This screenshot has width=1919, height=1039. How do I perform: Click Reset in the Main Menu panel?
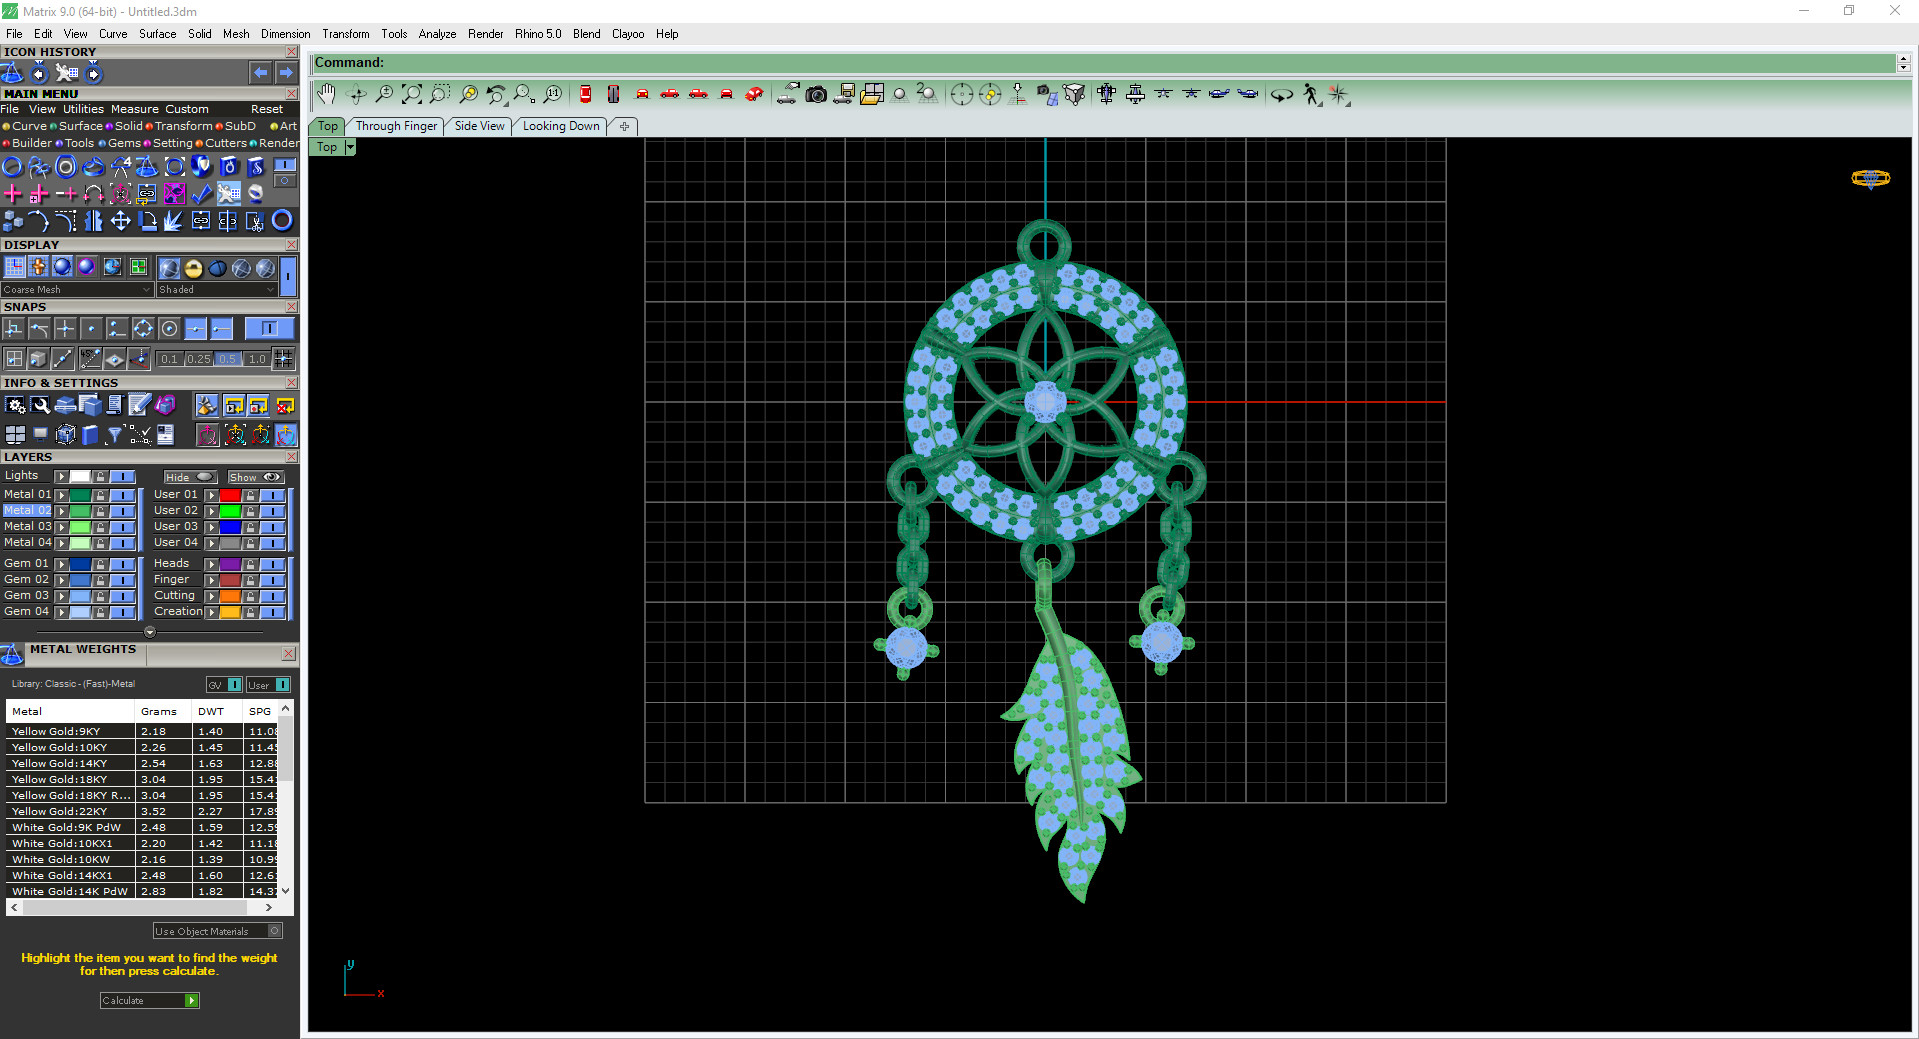coord(267,109)
